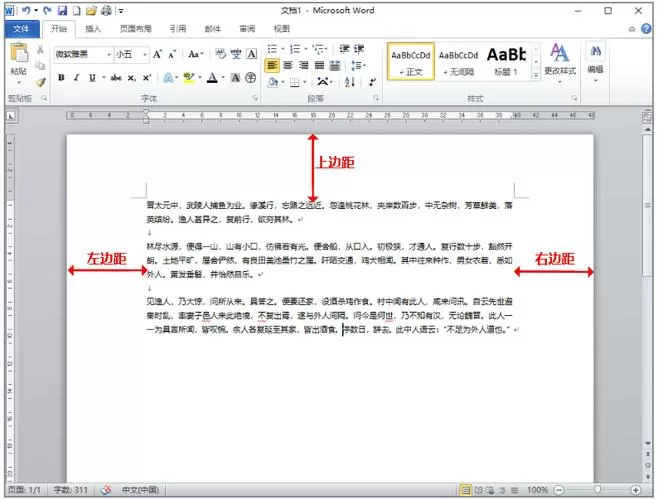Switch to the 引用 (References) tab
Viewport: 658px width, 500px height.
click(x=178, y=29)
